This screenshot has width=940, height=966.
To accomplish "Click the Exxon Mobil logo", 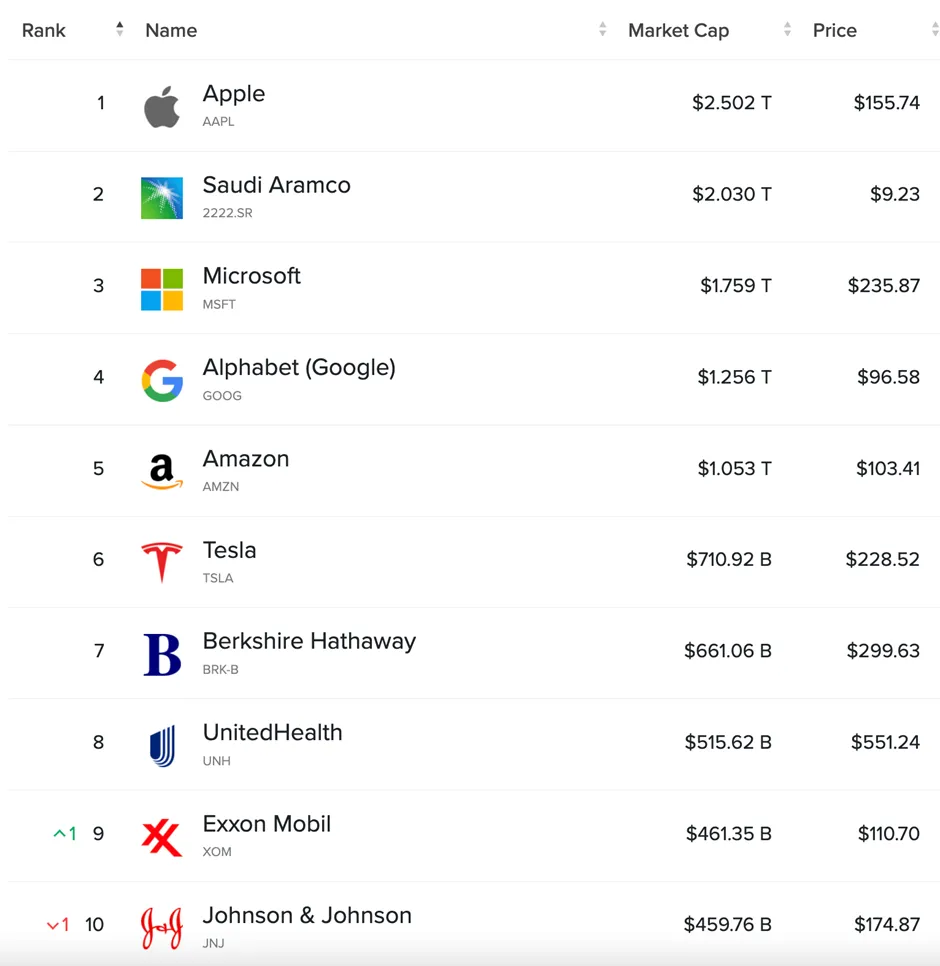I will pyautogui.click(x=161, y=838).
